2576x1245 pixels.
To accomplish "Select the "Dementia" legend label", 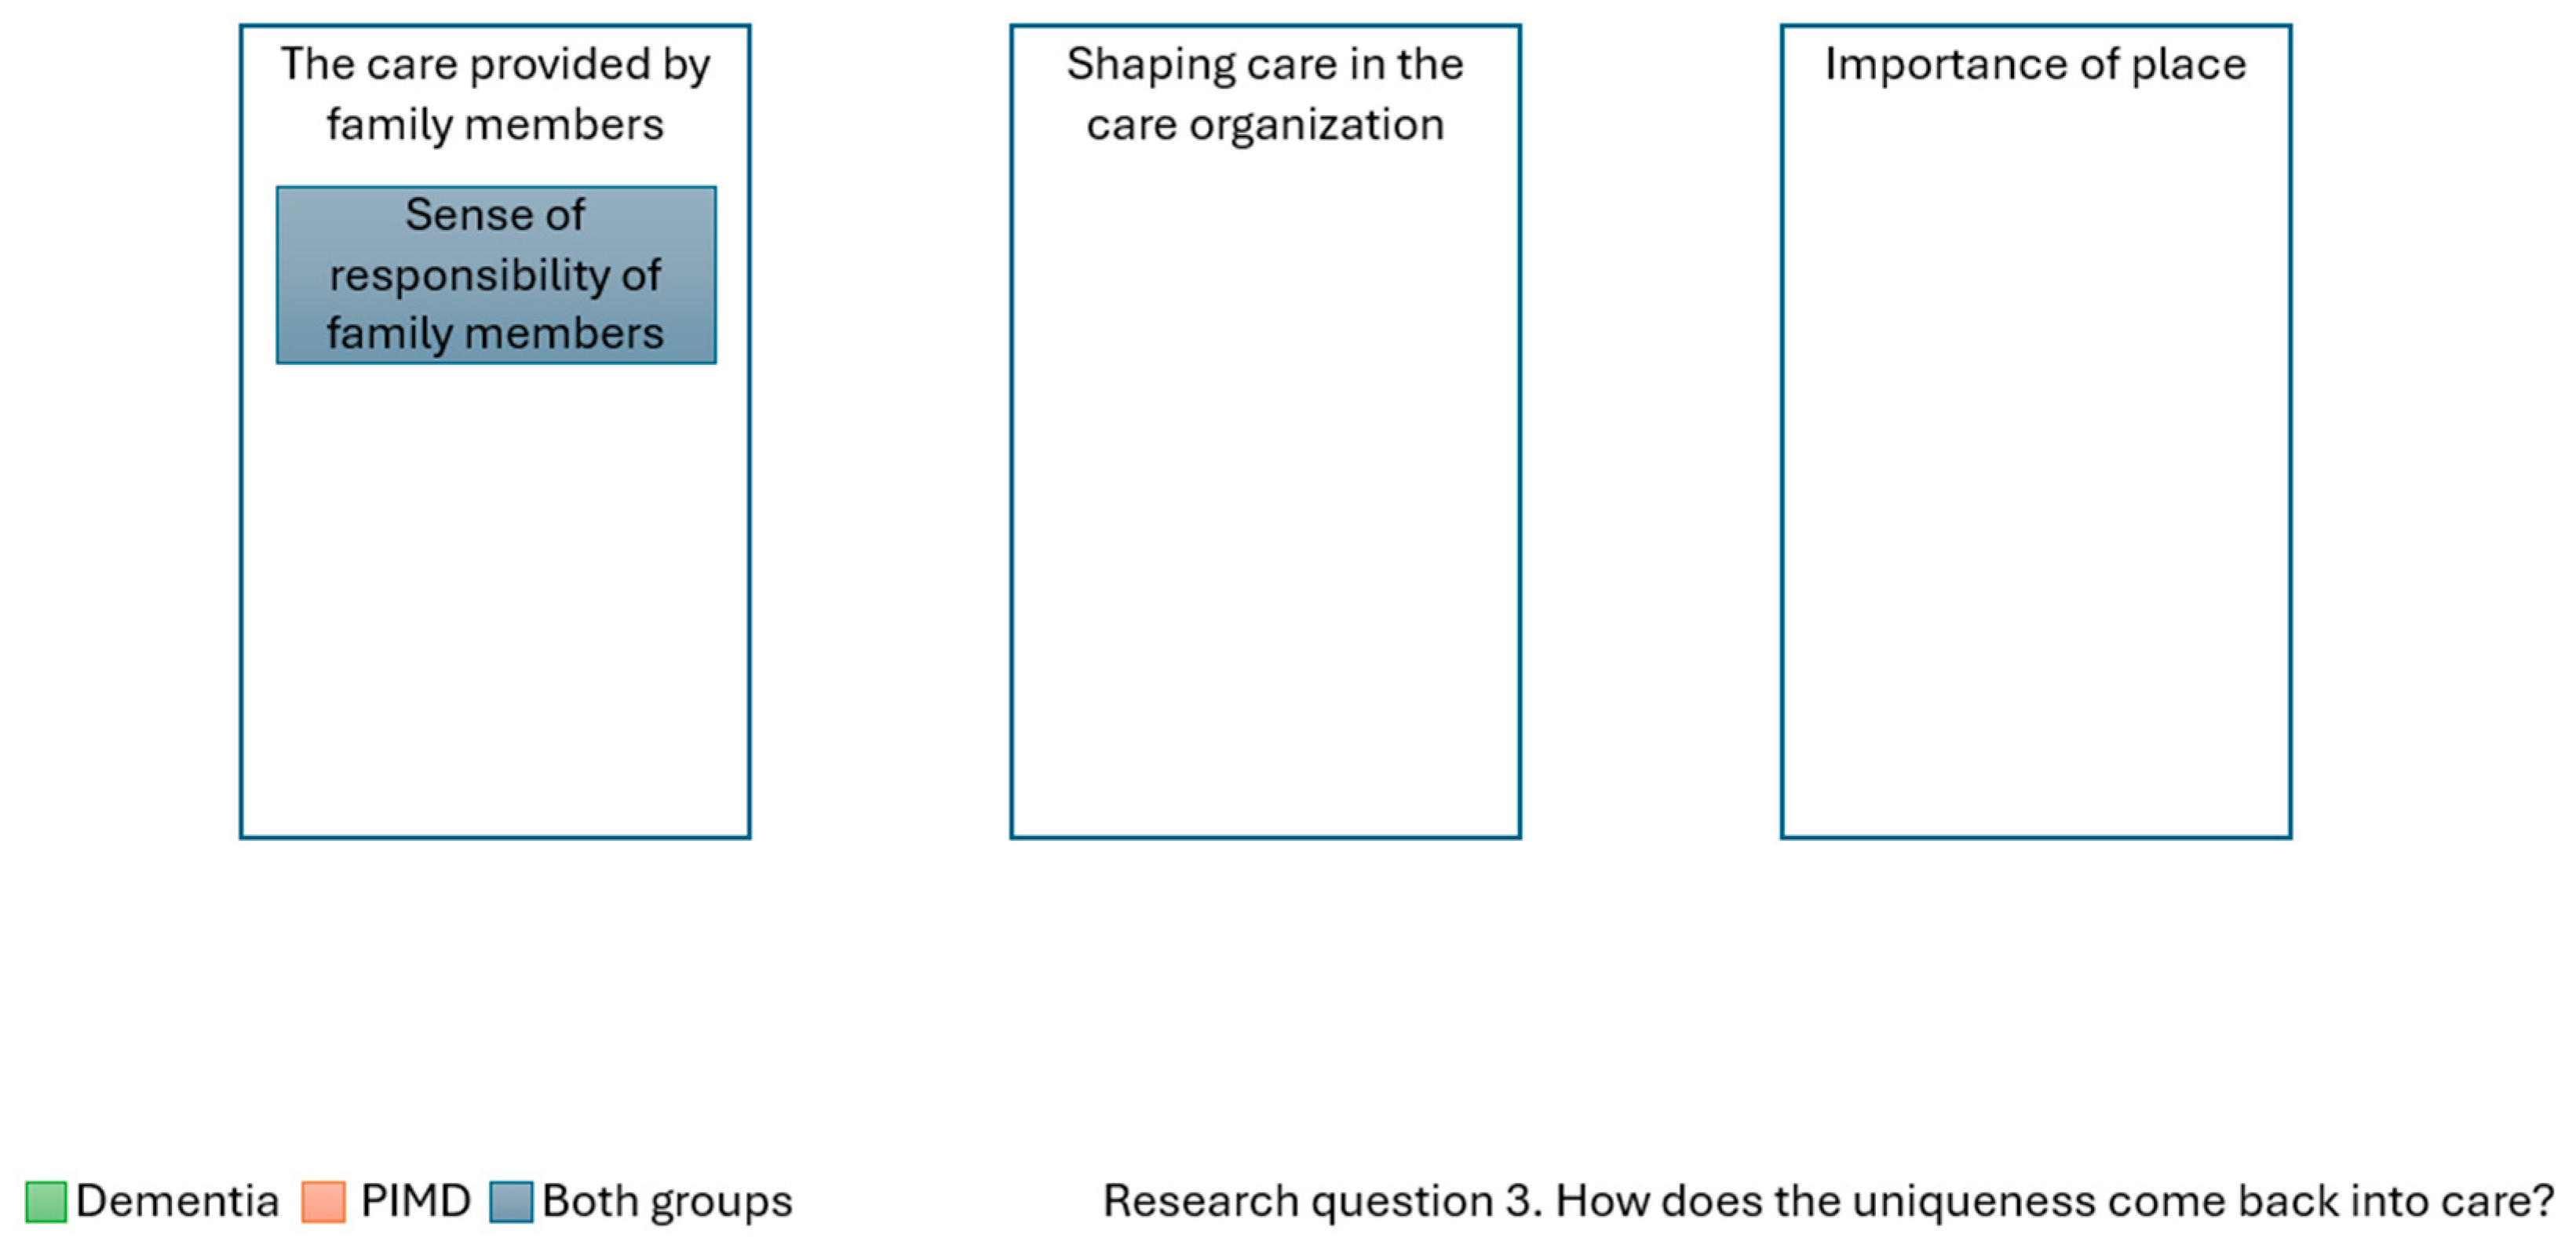I will coord(177,1201).
